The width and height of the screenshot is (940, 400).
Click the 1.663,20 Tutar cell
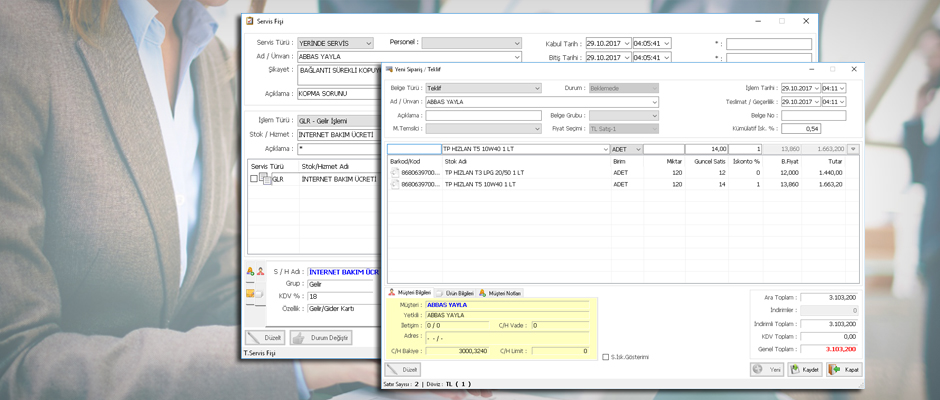point(830,185)
